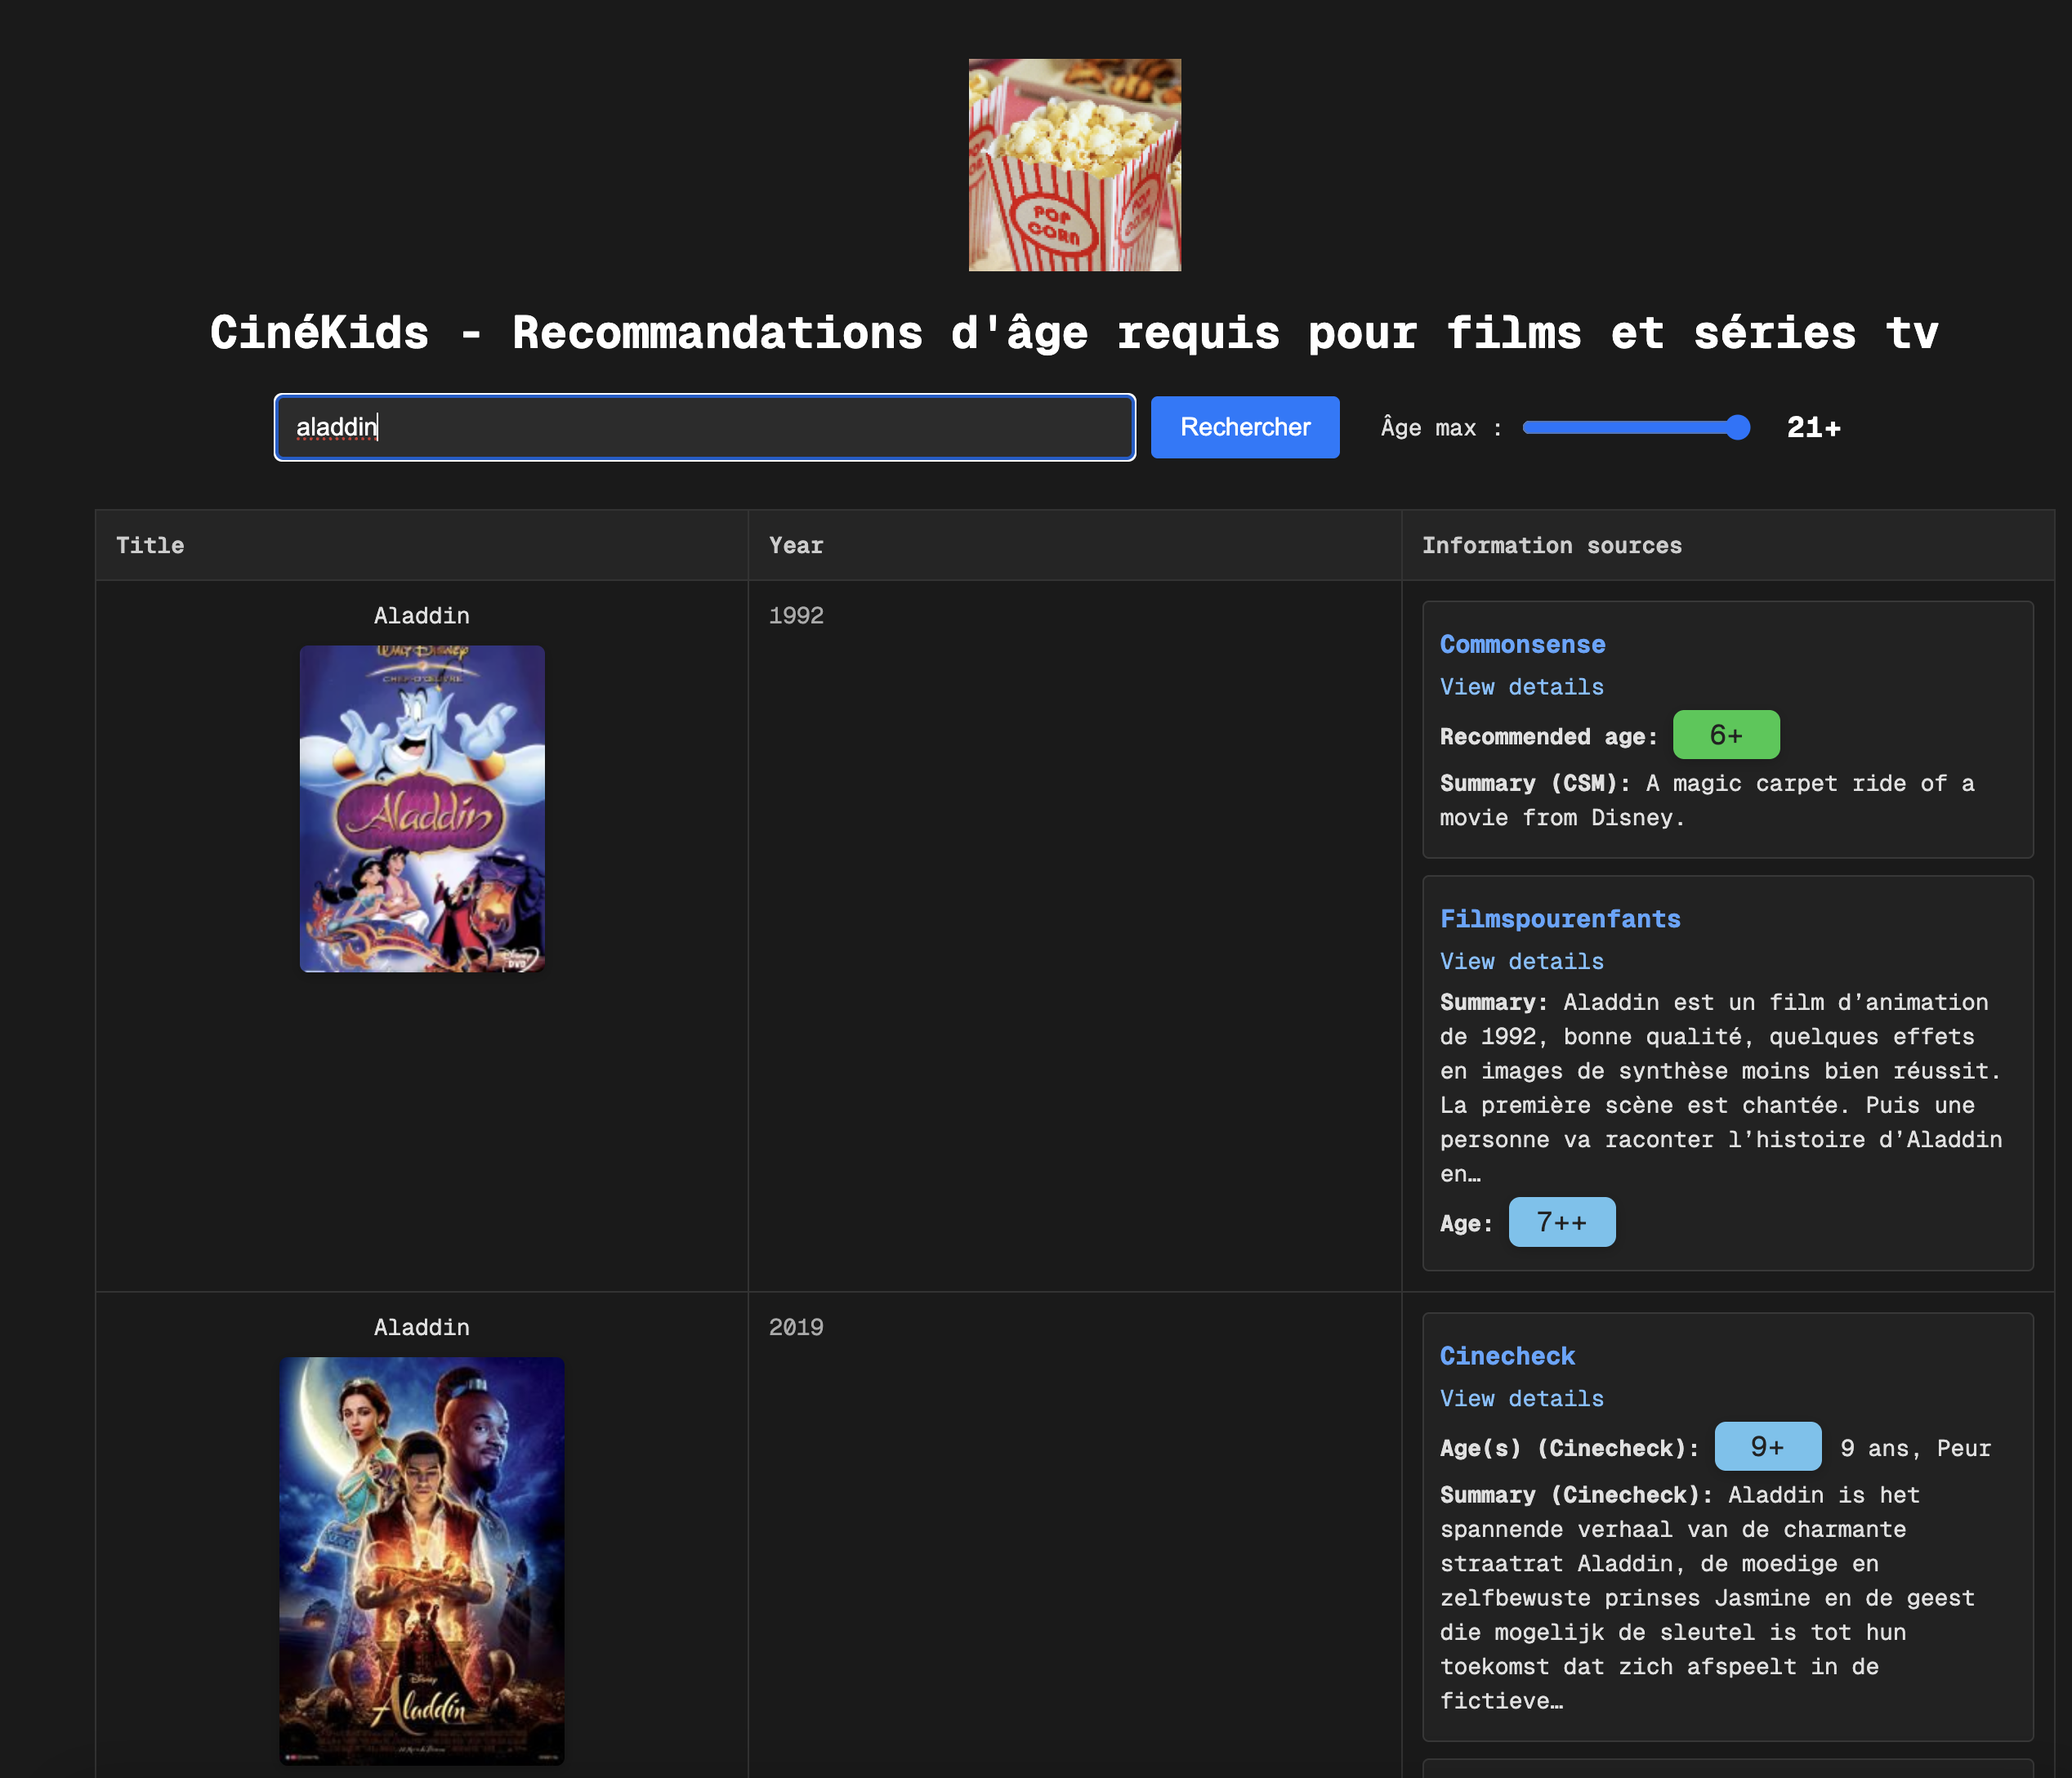Click the Title column header
This screenshot has width=2072, height=1778.
422,545
